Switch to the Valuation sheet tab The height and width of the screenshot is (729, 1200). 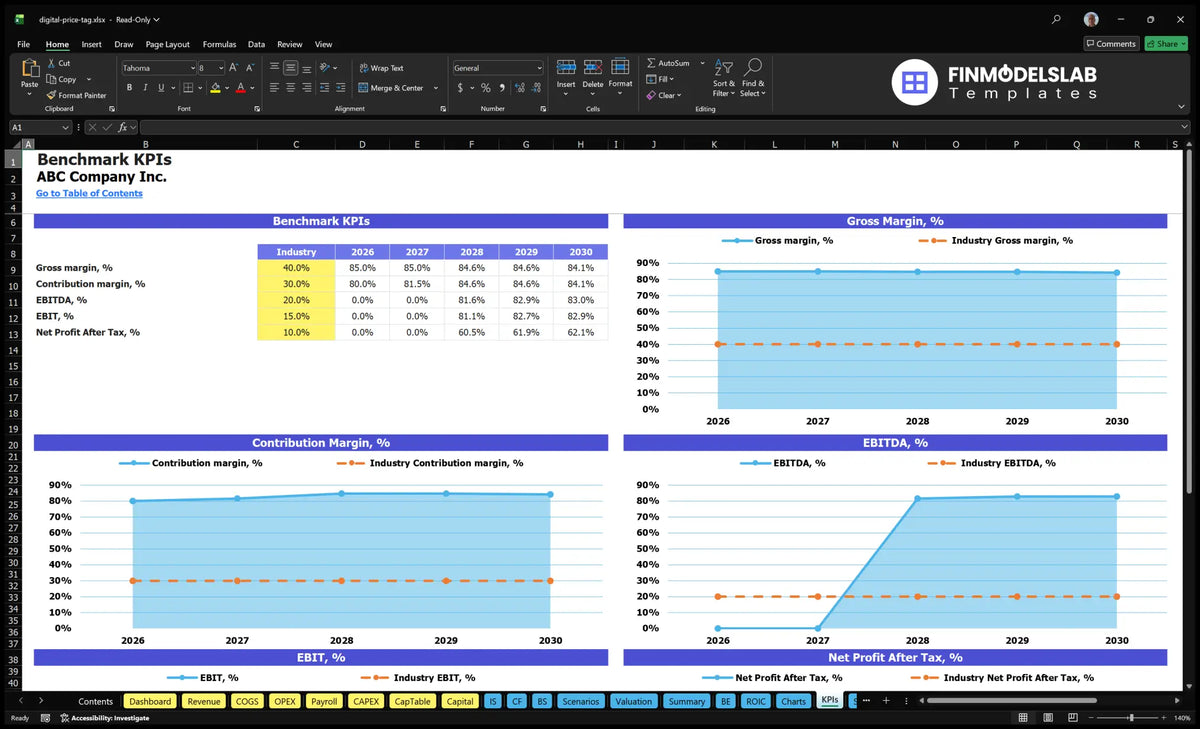pyautogui.click(x=633, y=701)
